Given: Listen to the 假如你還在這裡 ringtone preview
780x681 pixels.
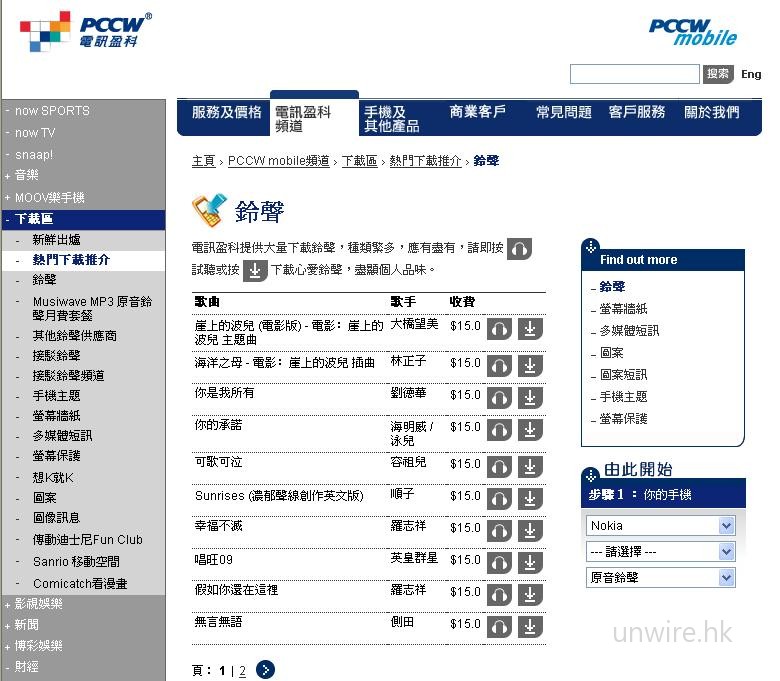Looking at the screenshot, I should 499,595.
